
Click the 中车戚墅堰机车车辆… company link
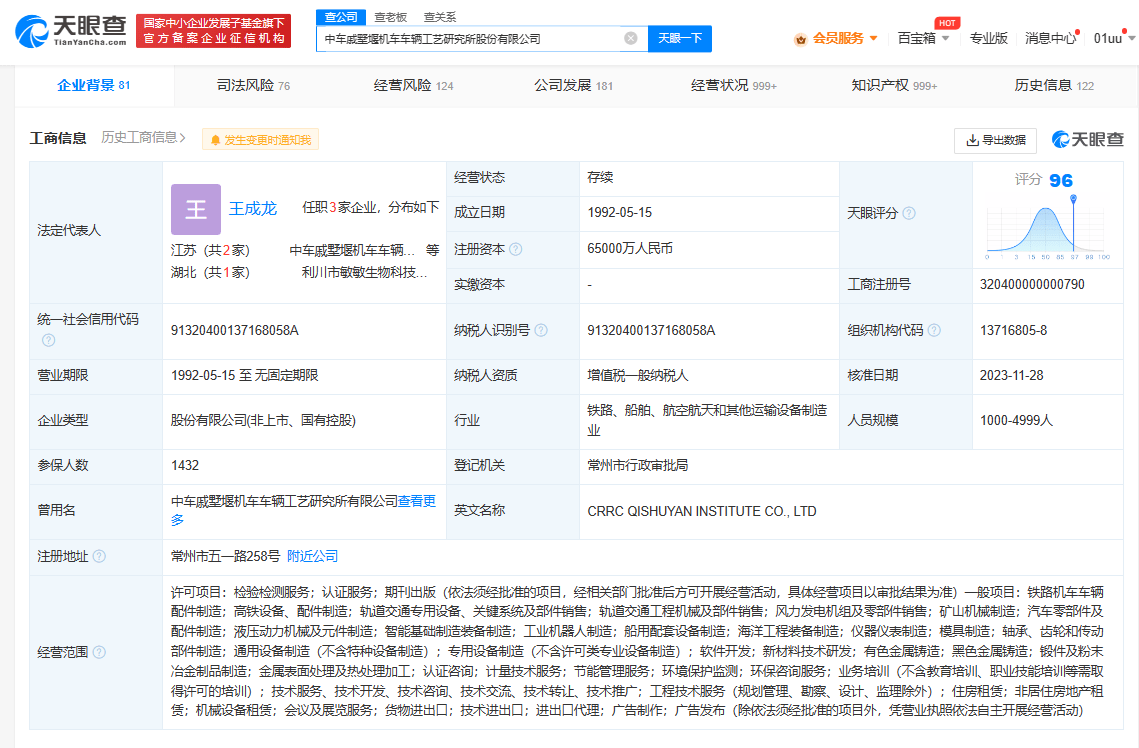(352, 251)
